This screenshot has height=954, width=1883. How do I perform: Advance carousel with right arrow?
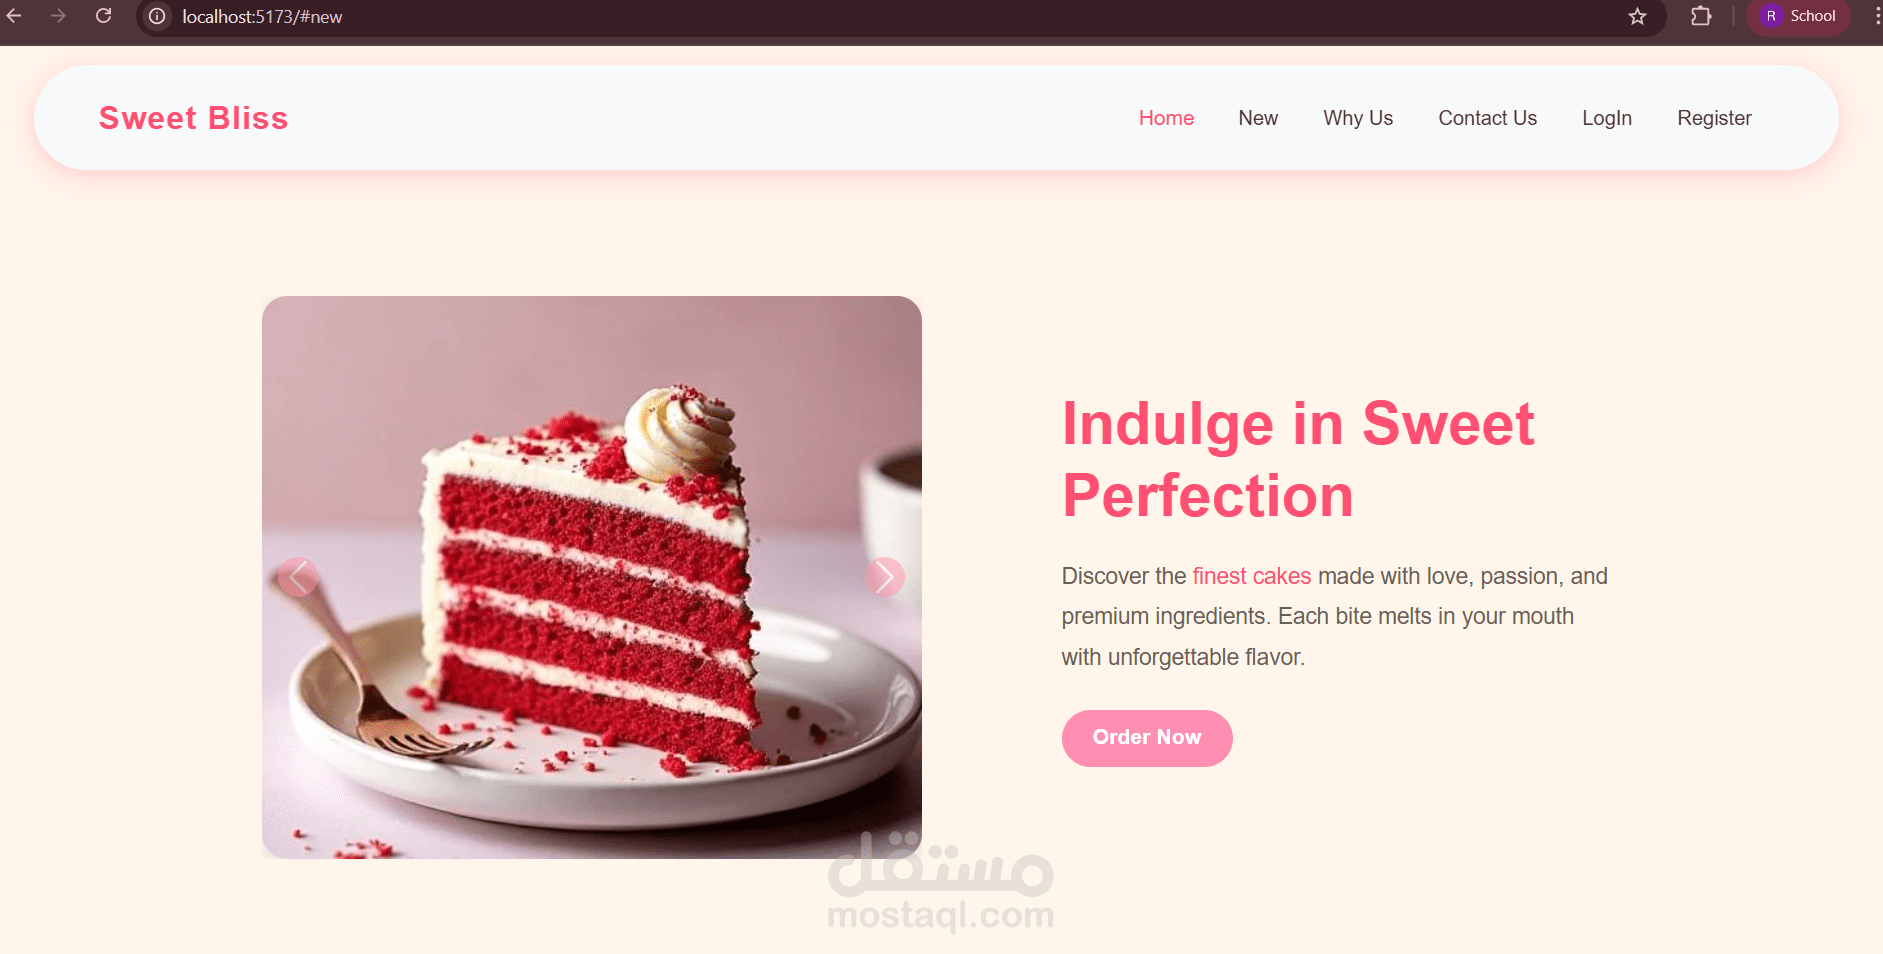[x=885, y=577]
